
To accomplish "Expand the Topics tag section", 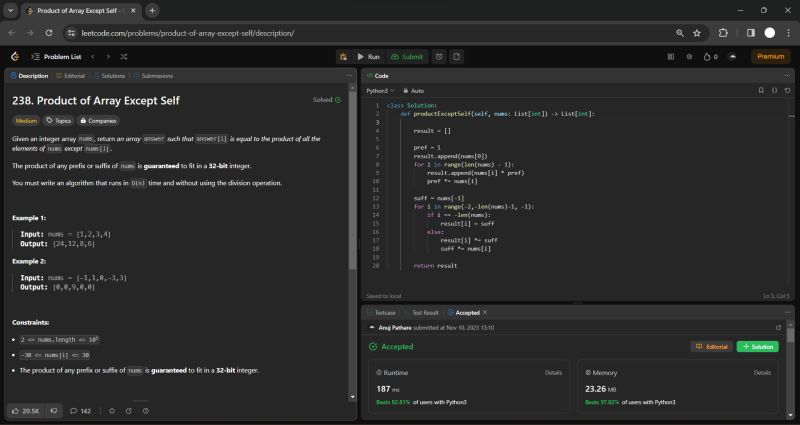I will click(59, 120).
